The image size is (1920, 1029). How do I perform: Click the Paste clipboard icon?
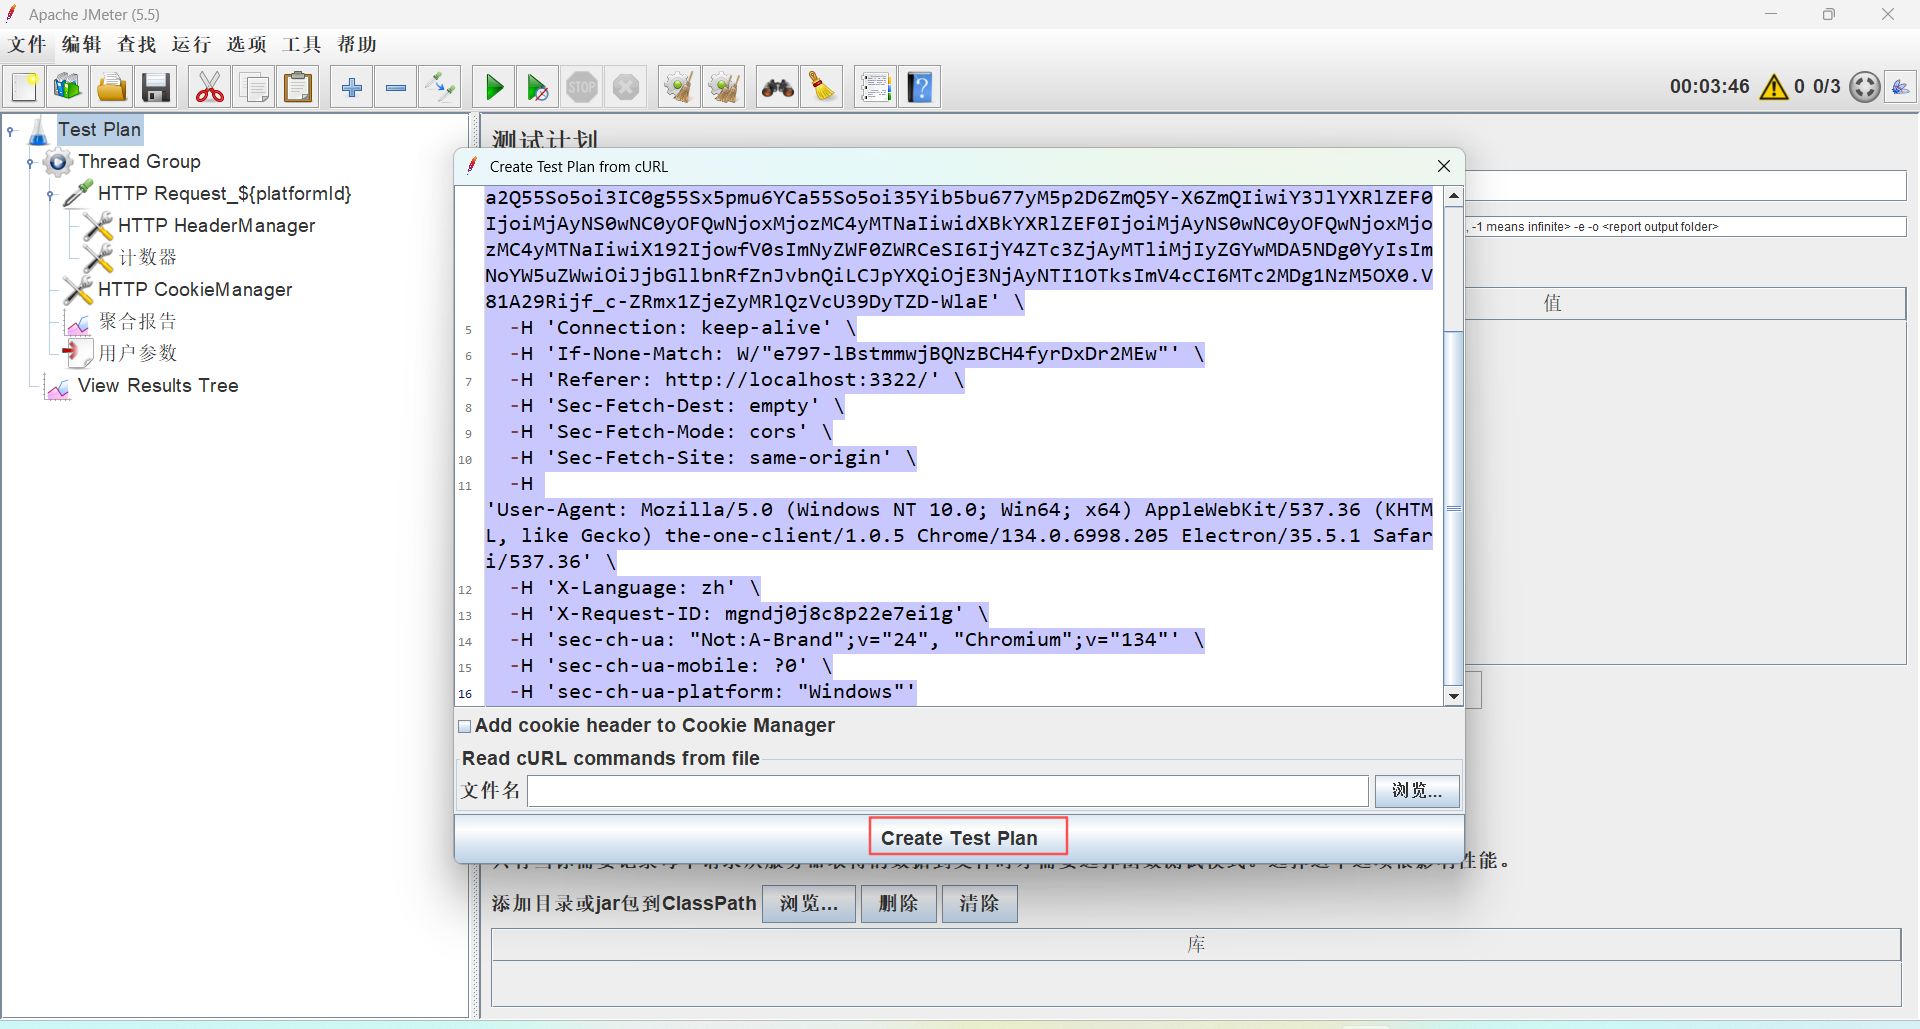point(298,87)
